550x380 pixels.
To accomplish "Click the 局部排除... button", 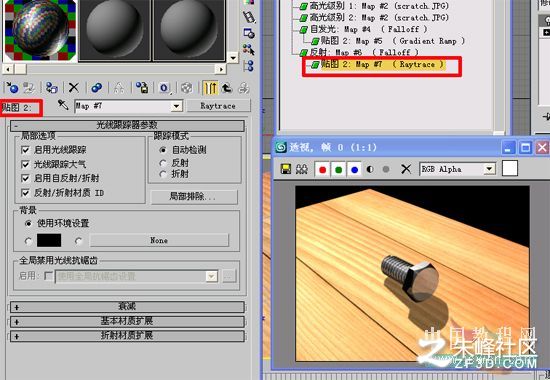I will click(194, 197).
